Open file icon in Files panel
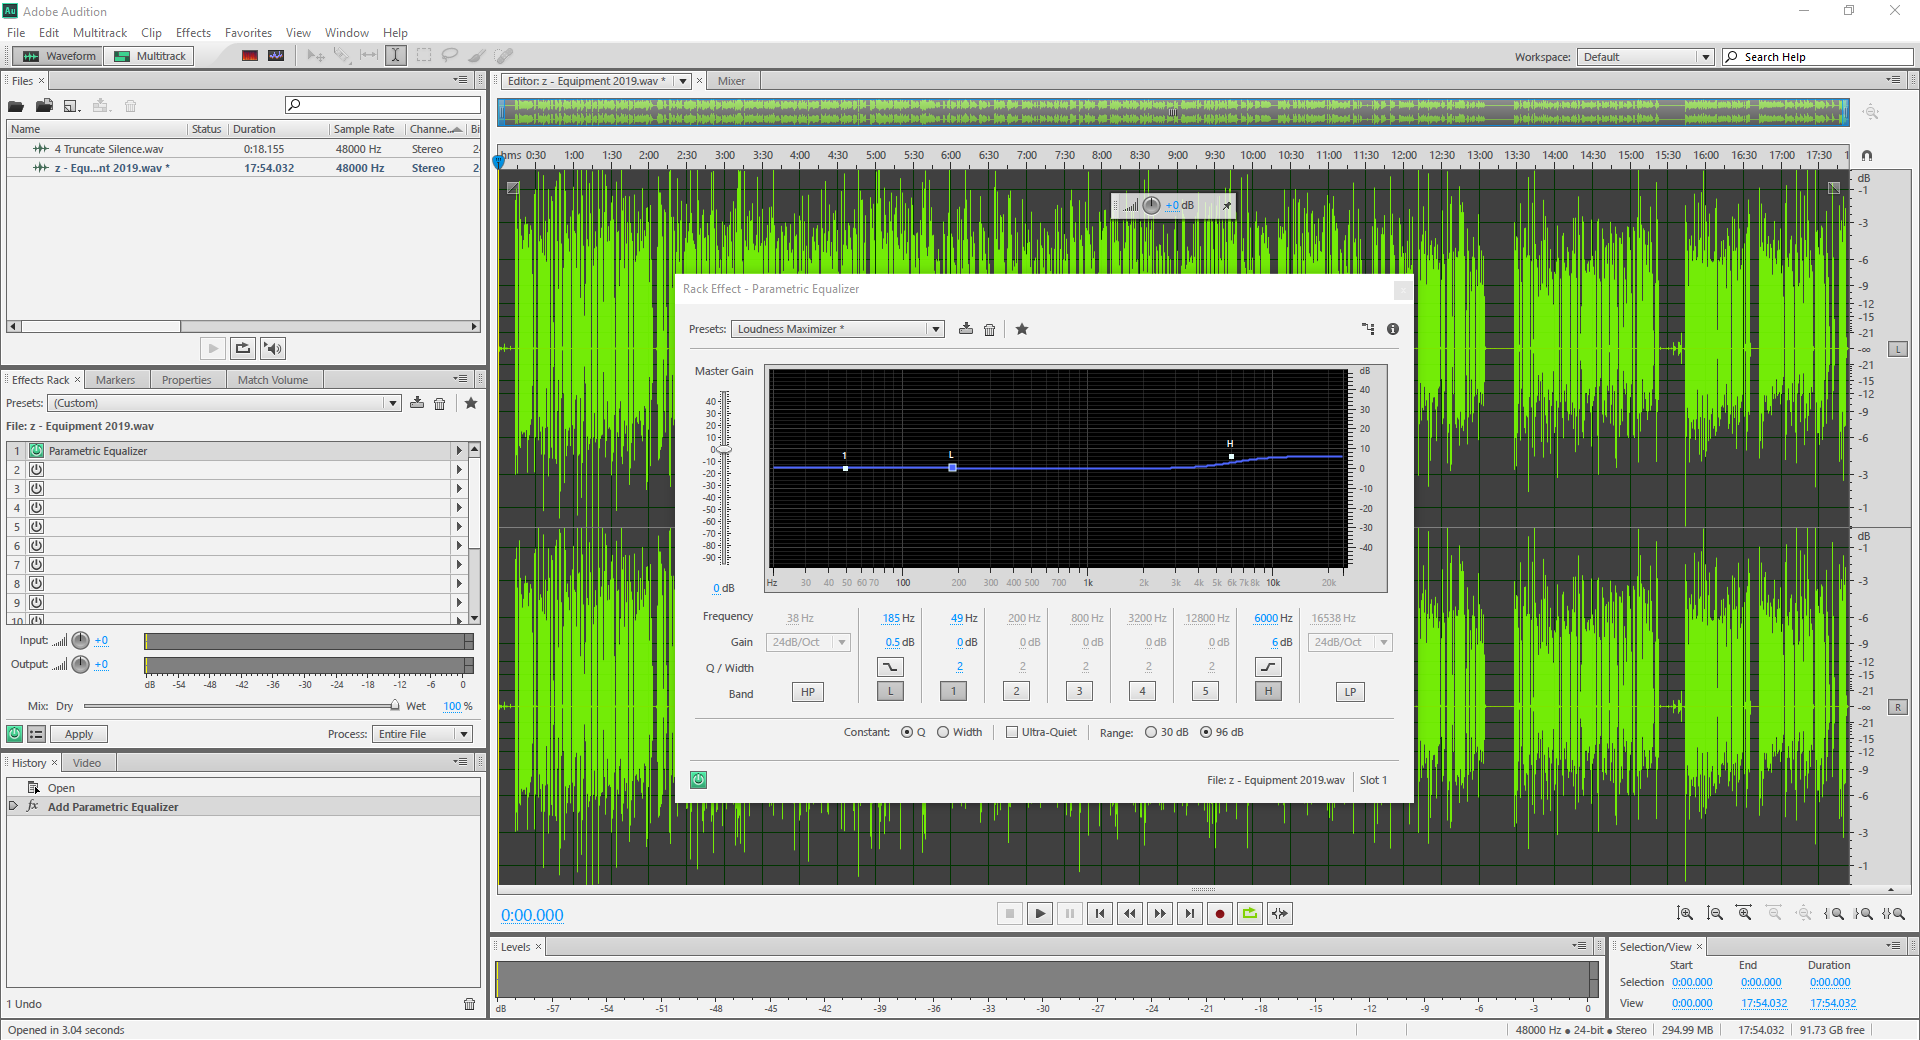Viewport: 1920px width, 1040px height. click(x=16, y=106)
